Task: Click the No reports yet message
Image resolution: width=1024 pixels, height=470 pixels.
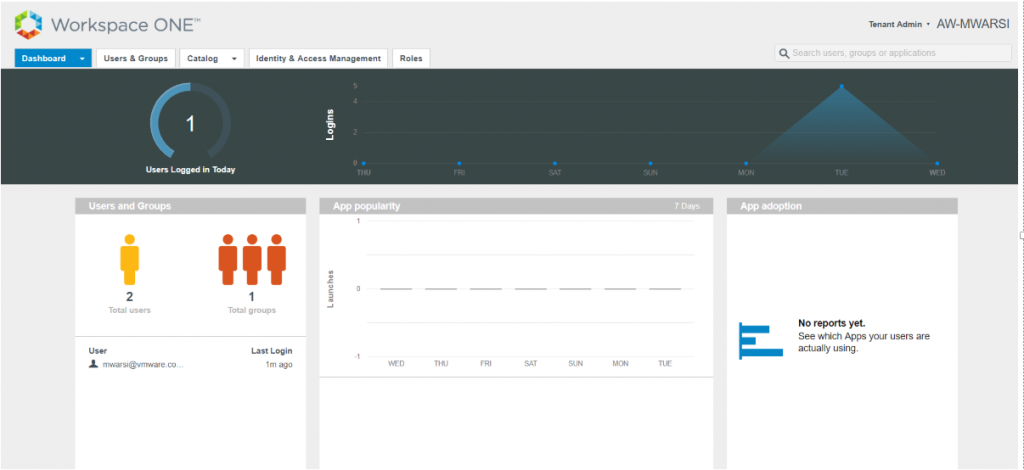Action: coord(831,323)
